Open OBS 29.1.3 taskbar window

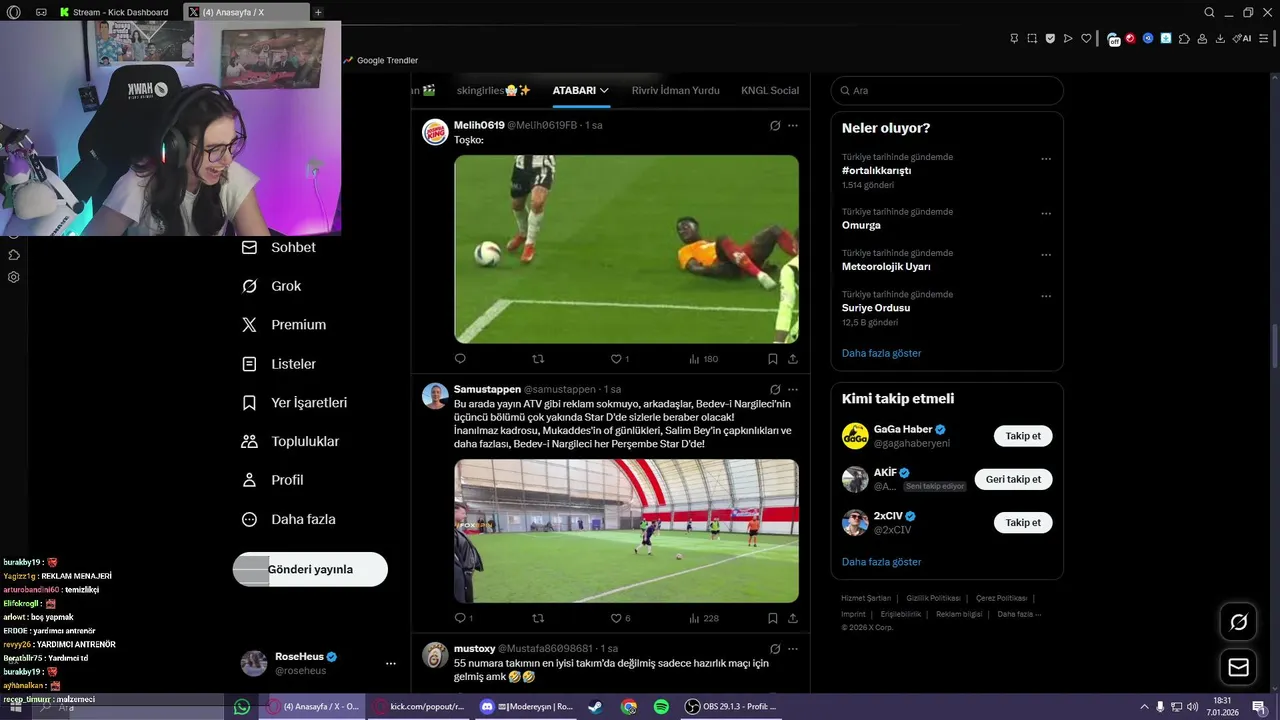coord(731,707)
